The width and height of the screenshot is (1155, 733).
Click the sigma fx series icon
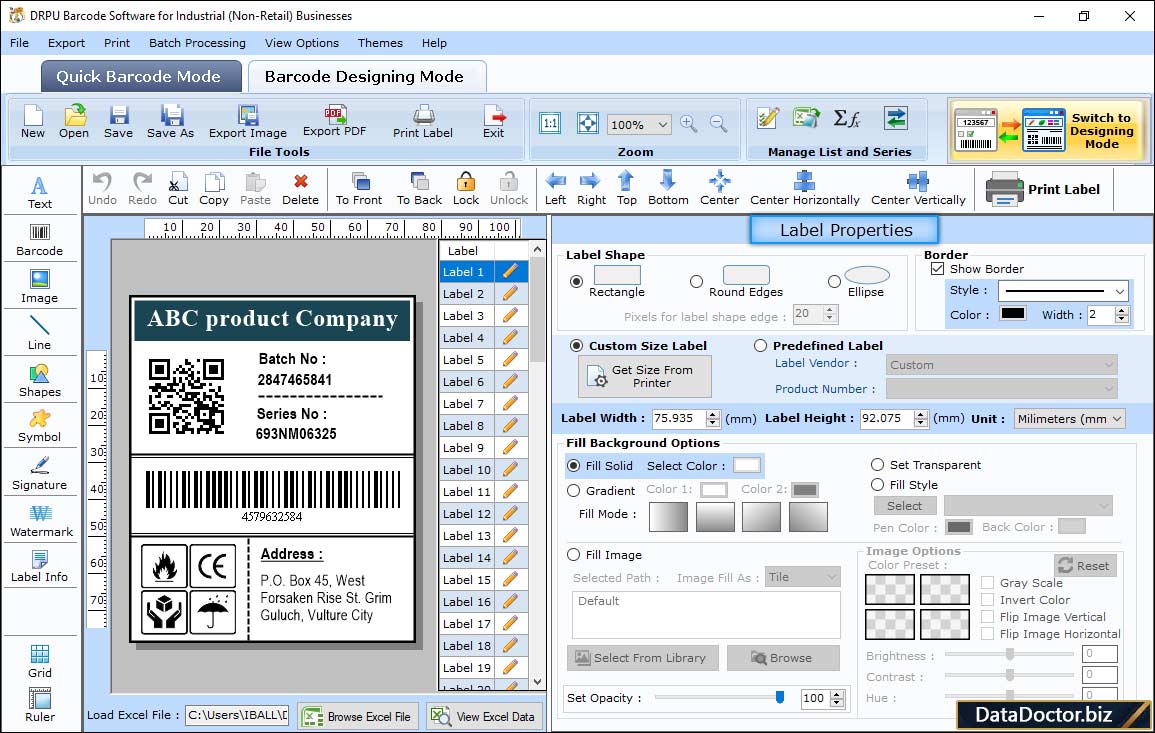846,118
